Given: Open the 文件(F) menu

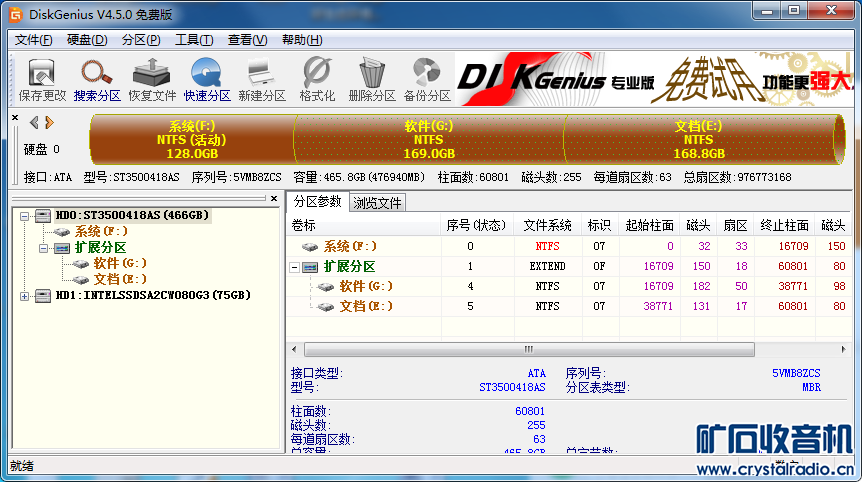Looking at the screenshot, I should [34, 40].
